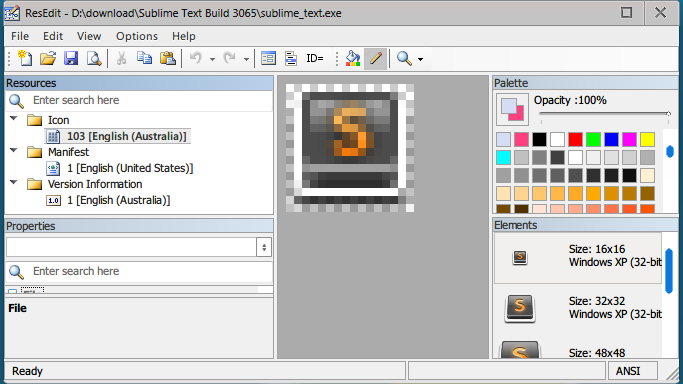Screen dimensions: 683x384
Task: Open the Help menu
Action: pyautogui.click(x=183, y=36)
